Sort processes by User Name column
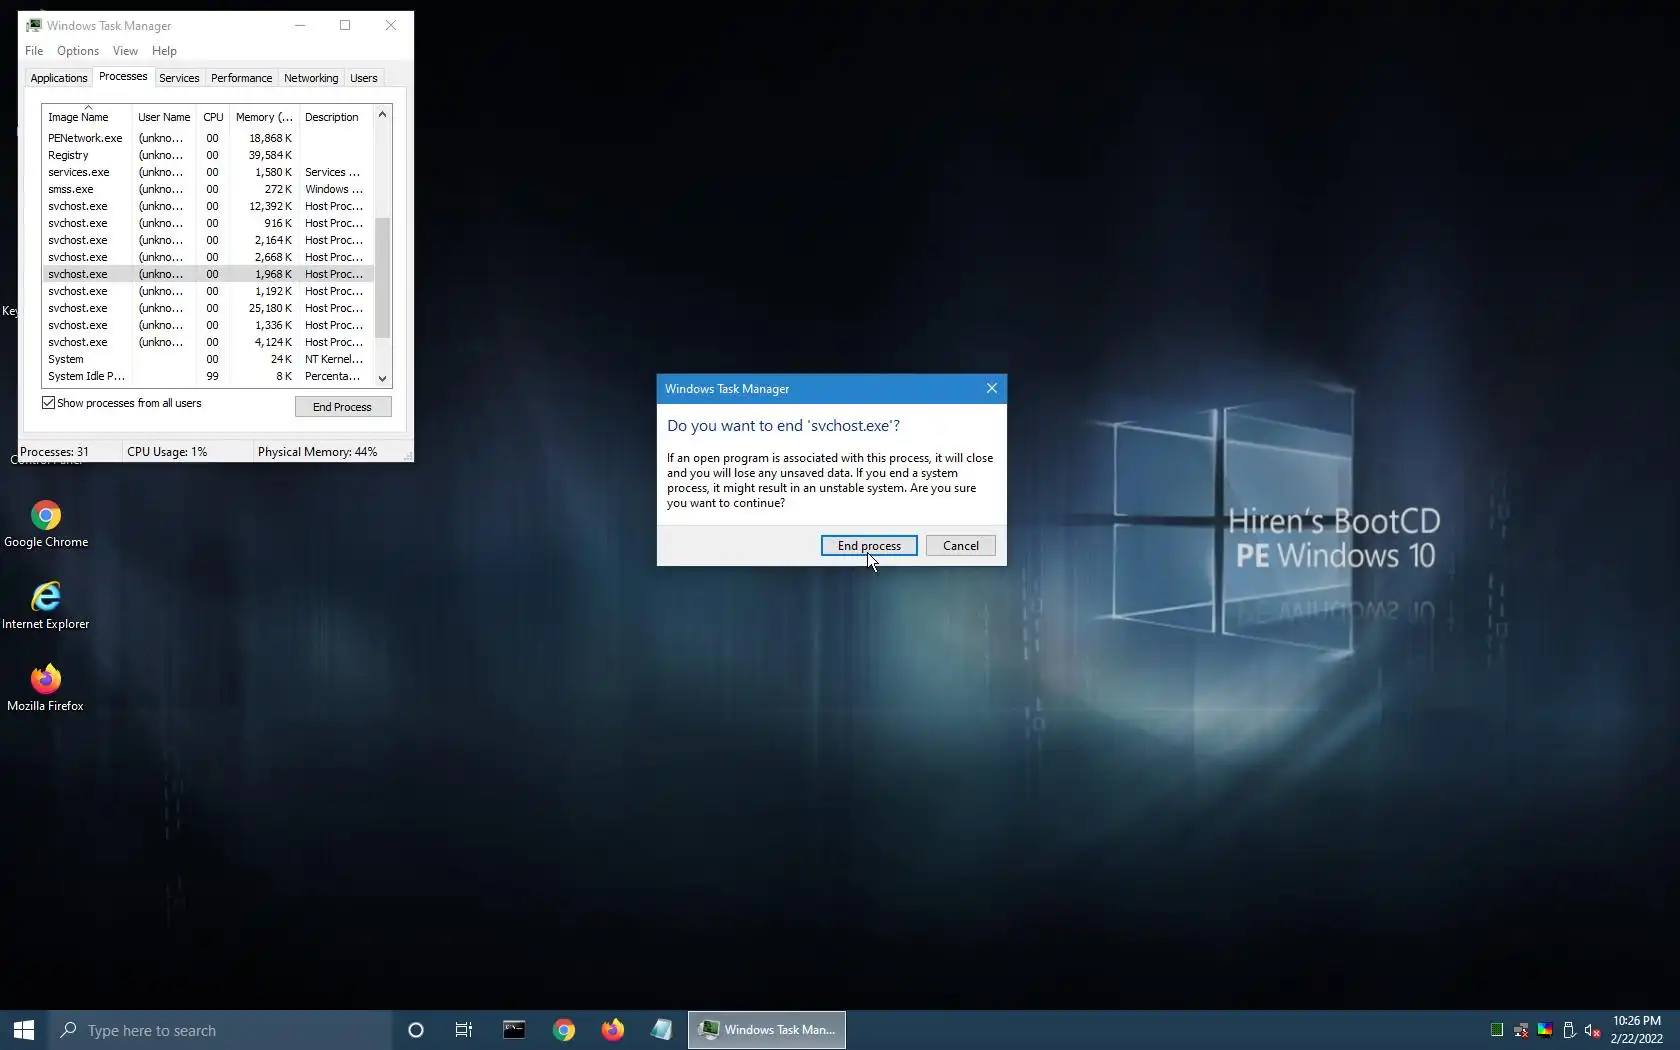1680x1050 pixels. tap(164, 117)
